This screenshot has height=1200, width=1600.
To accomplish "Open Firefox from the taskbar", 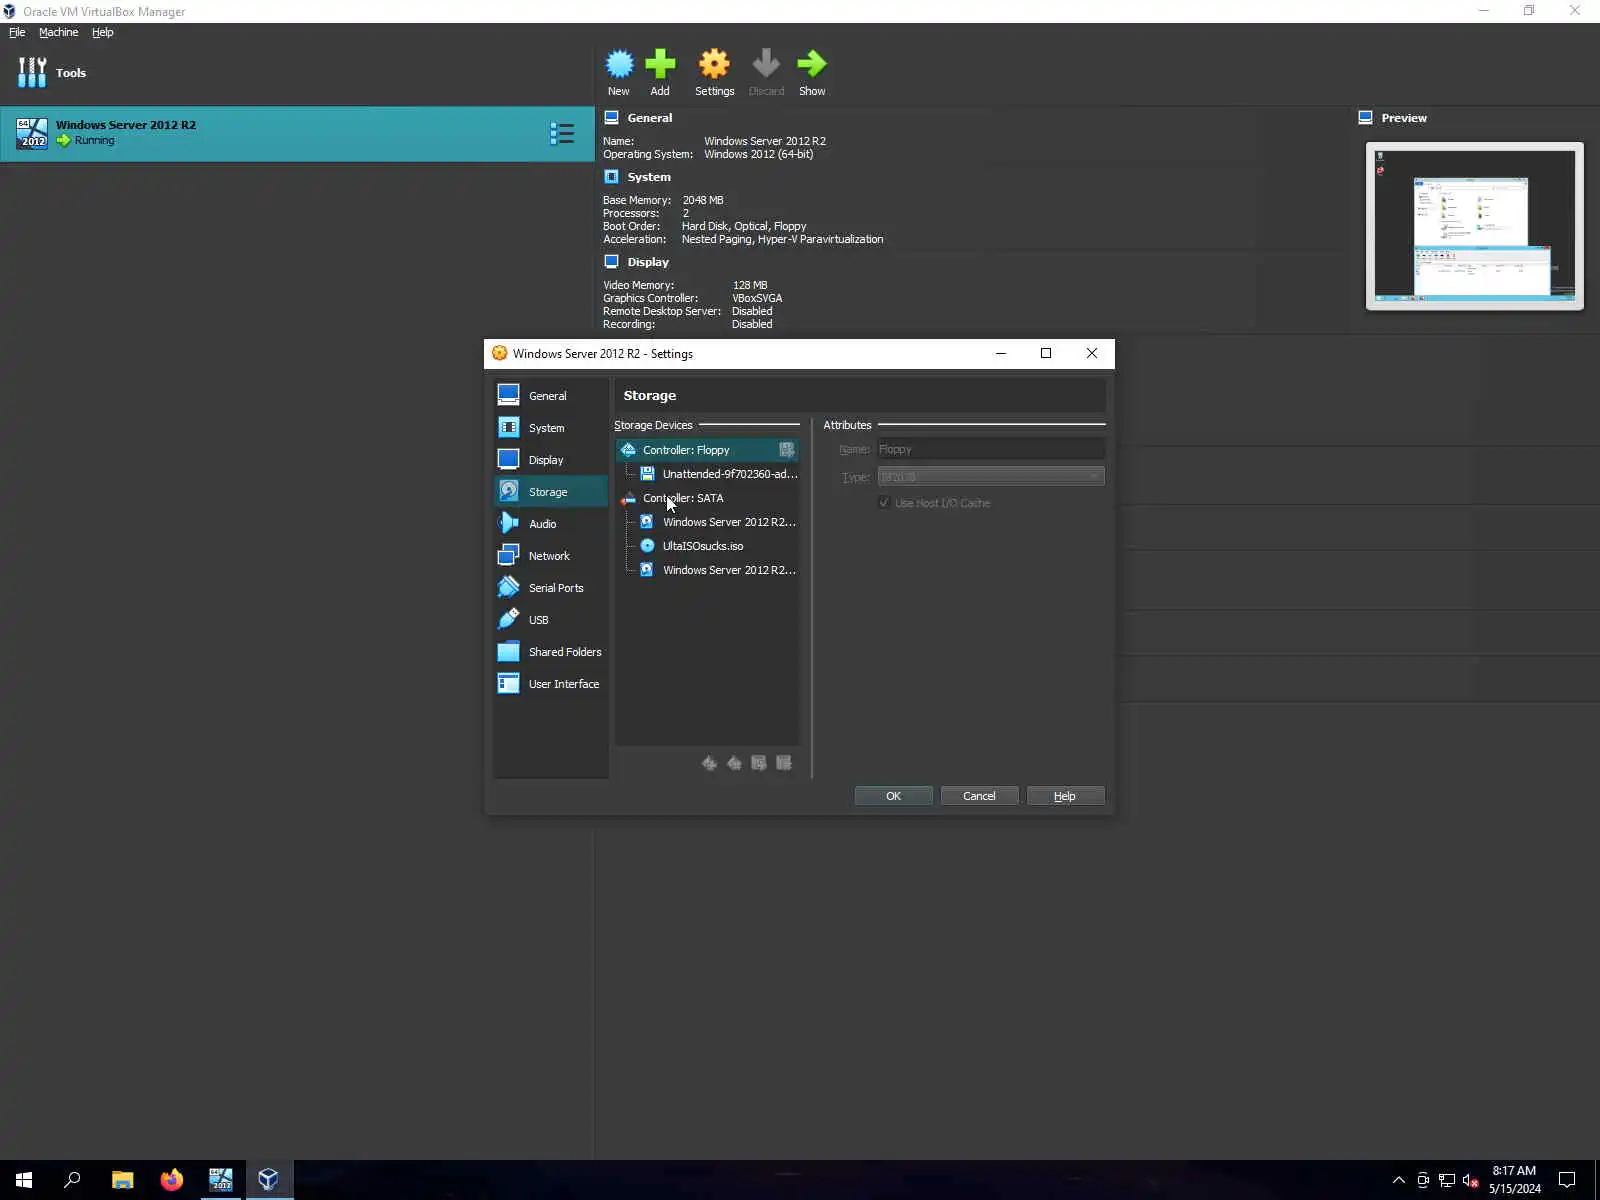I will point(171,1180).
